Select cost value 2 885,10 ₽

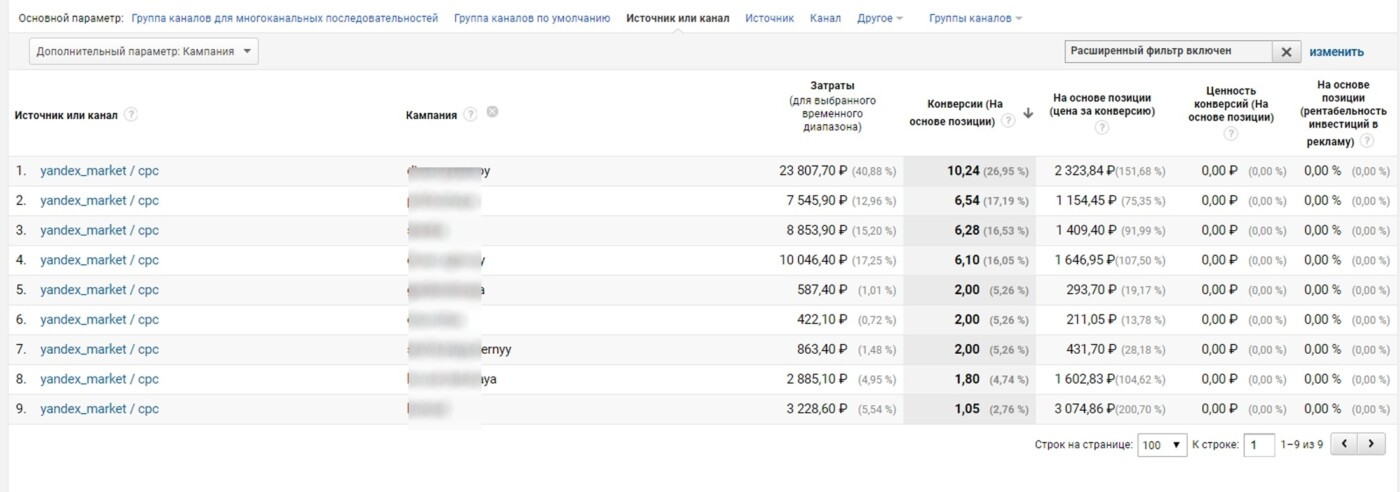click(817, 379)
